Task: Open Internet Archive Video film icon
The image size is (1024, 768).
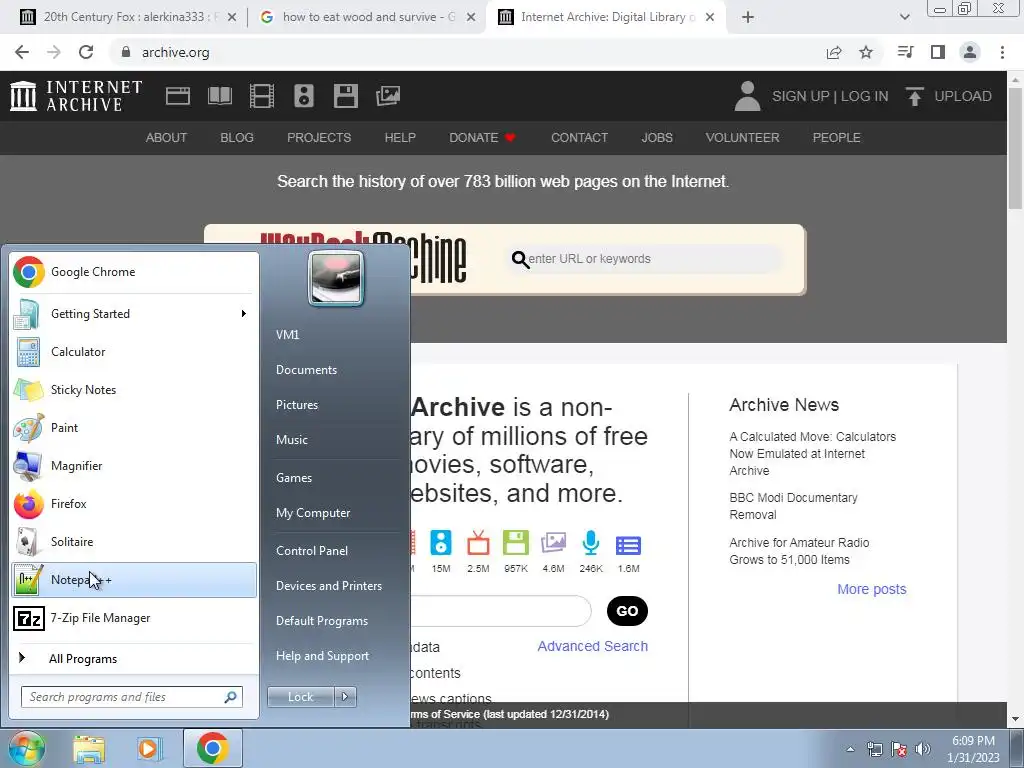Action: [x=262, y=96]
